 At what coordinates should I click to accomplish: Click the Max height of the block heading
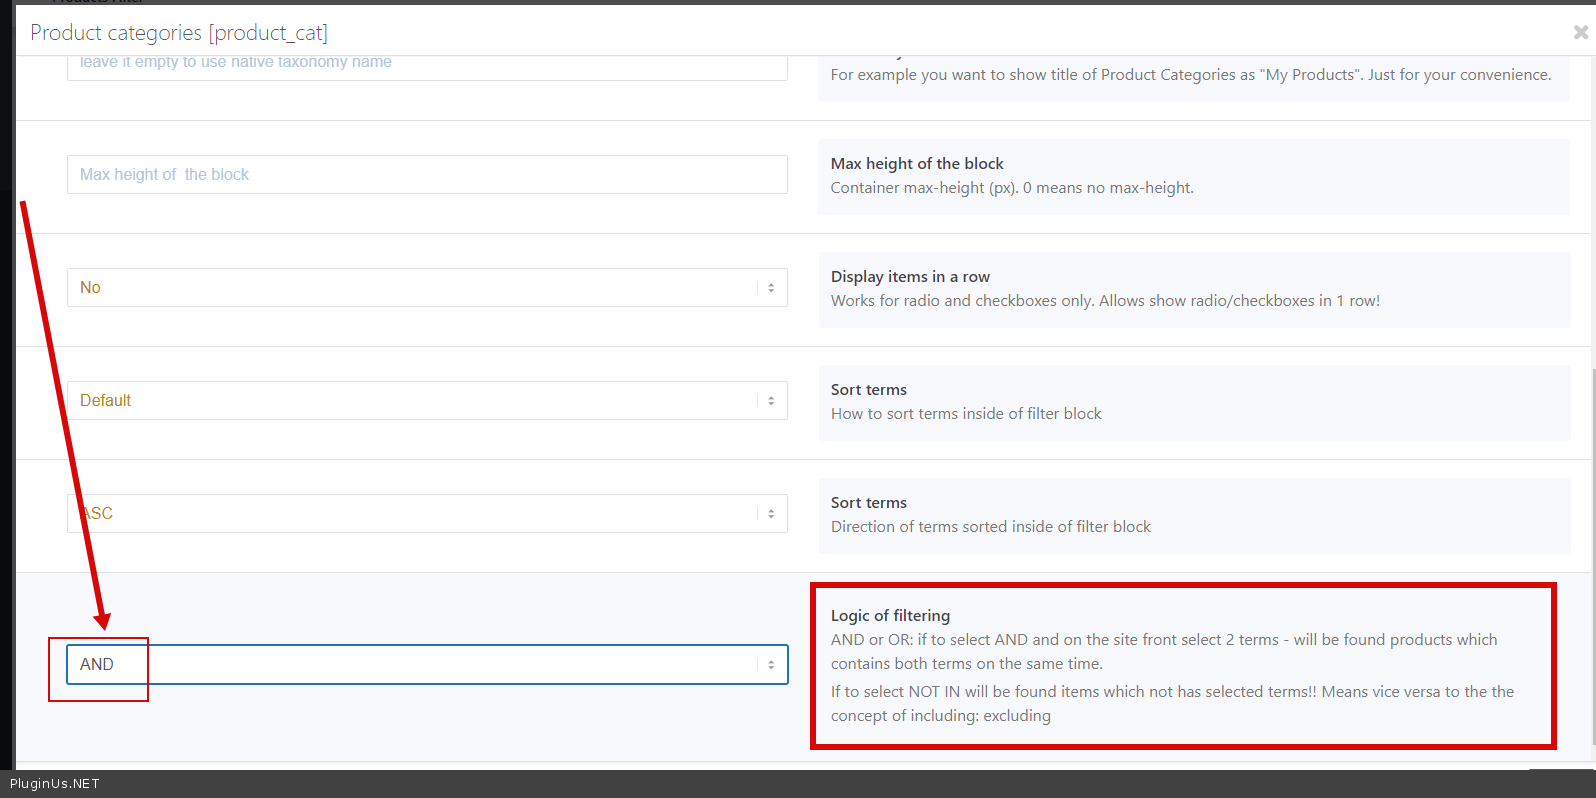(x=917, y=164)
